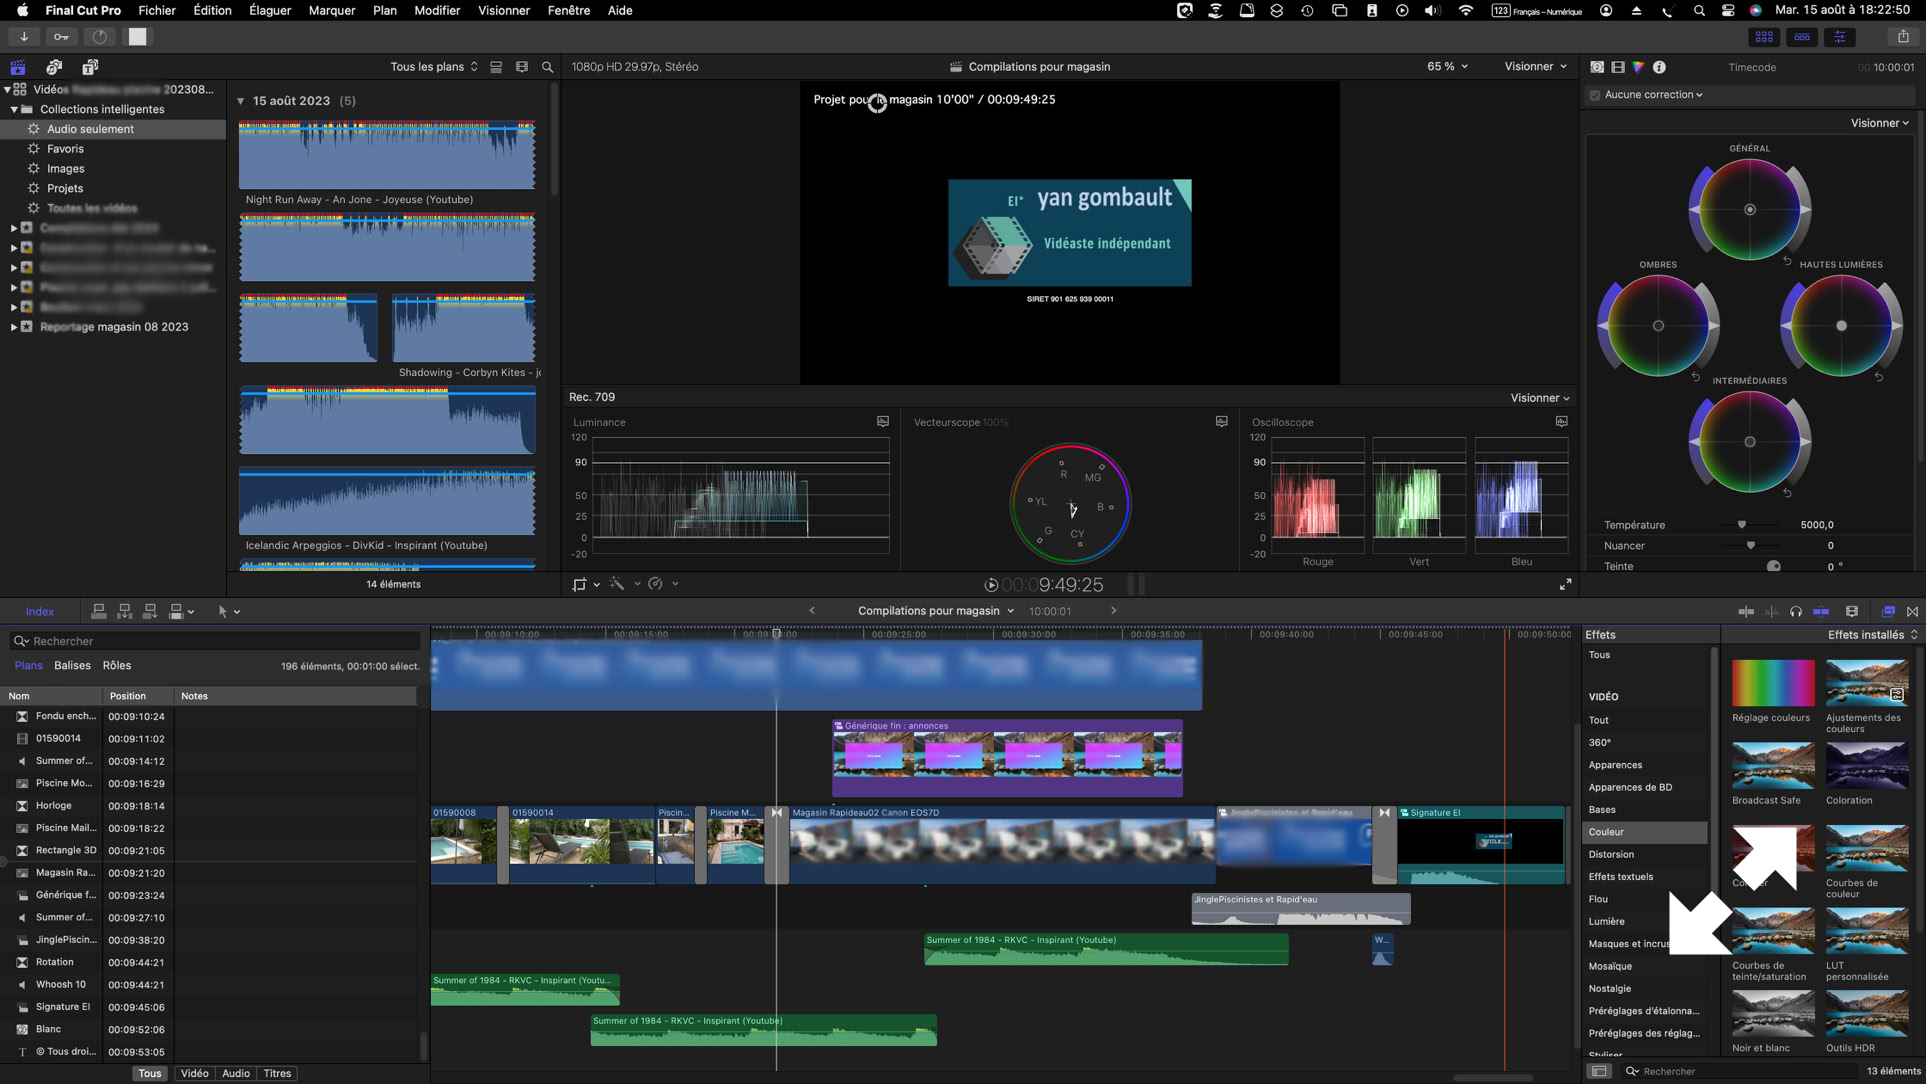Open the transform tool popup in viewer
Viewport: 1926px width, 1084px height.
(585, 584)
